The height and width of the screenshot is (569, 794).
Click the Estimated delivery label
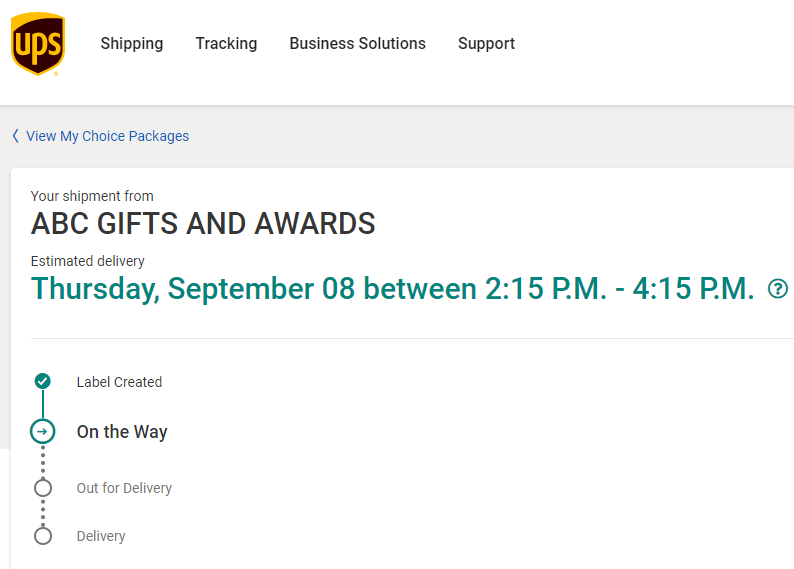point(88,261)
